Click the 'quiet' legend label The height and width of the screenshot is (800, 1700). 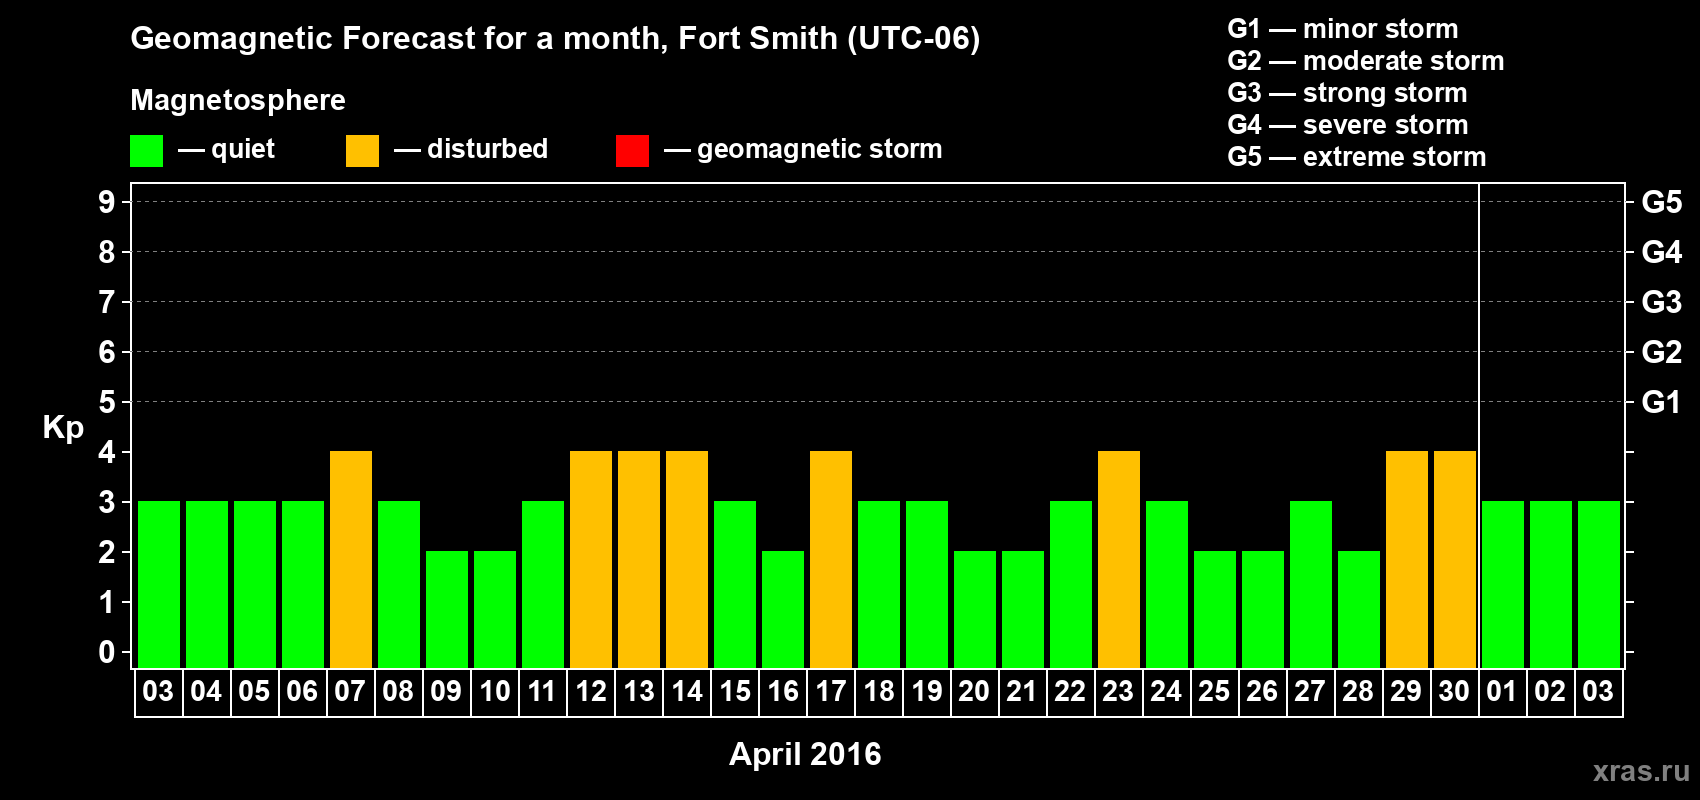coord(243,150)
